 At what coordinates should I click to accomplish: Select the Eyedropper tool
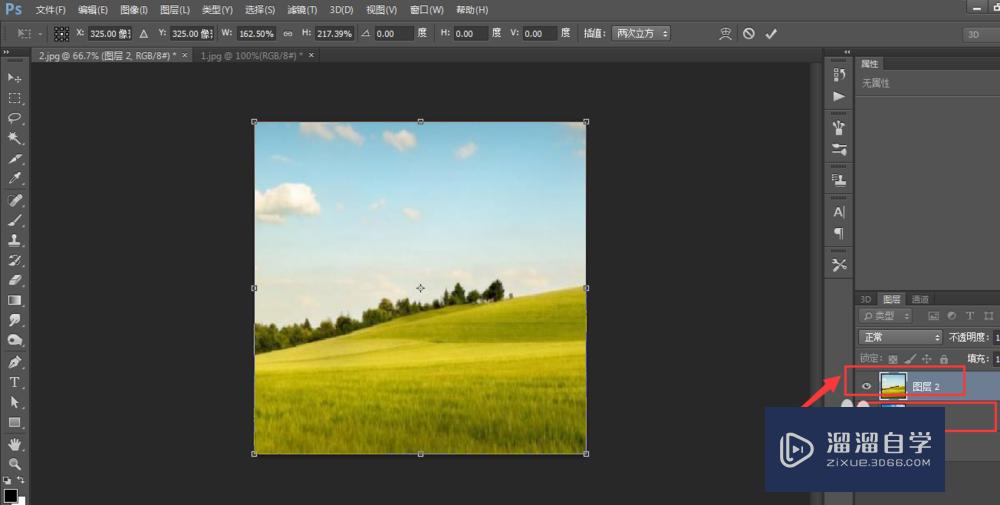(14, 179)
